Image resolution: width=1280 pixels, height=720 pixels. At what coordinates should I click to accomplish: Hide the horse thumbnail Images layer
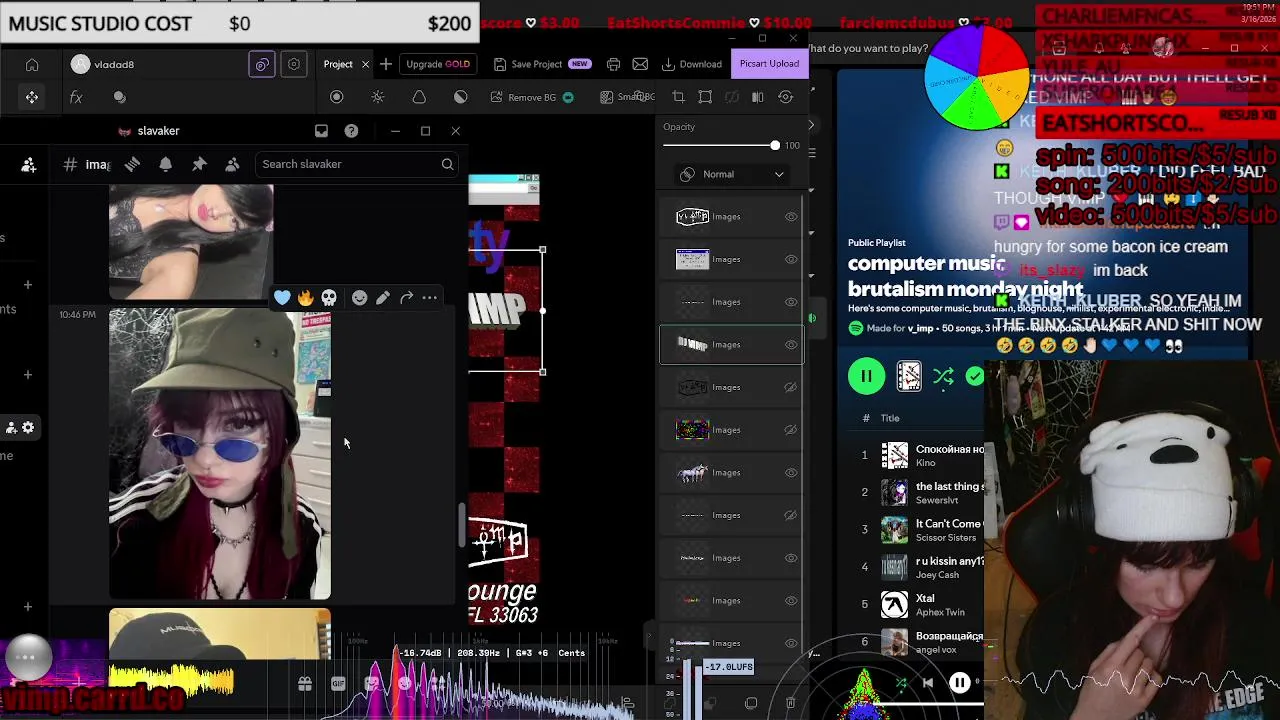[791, 472]
